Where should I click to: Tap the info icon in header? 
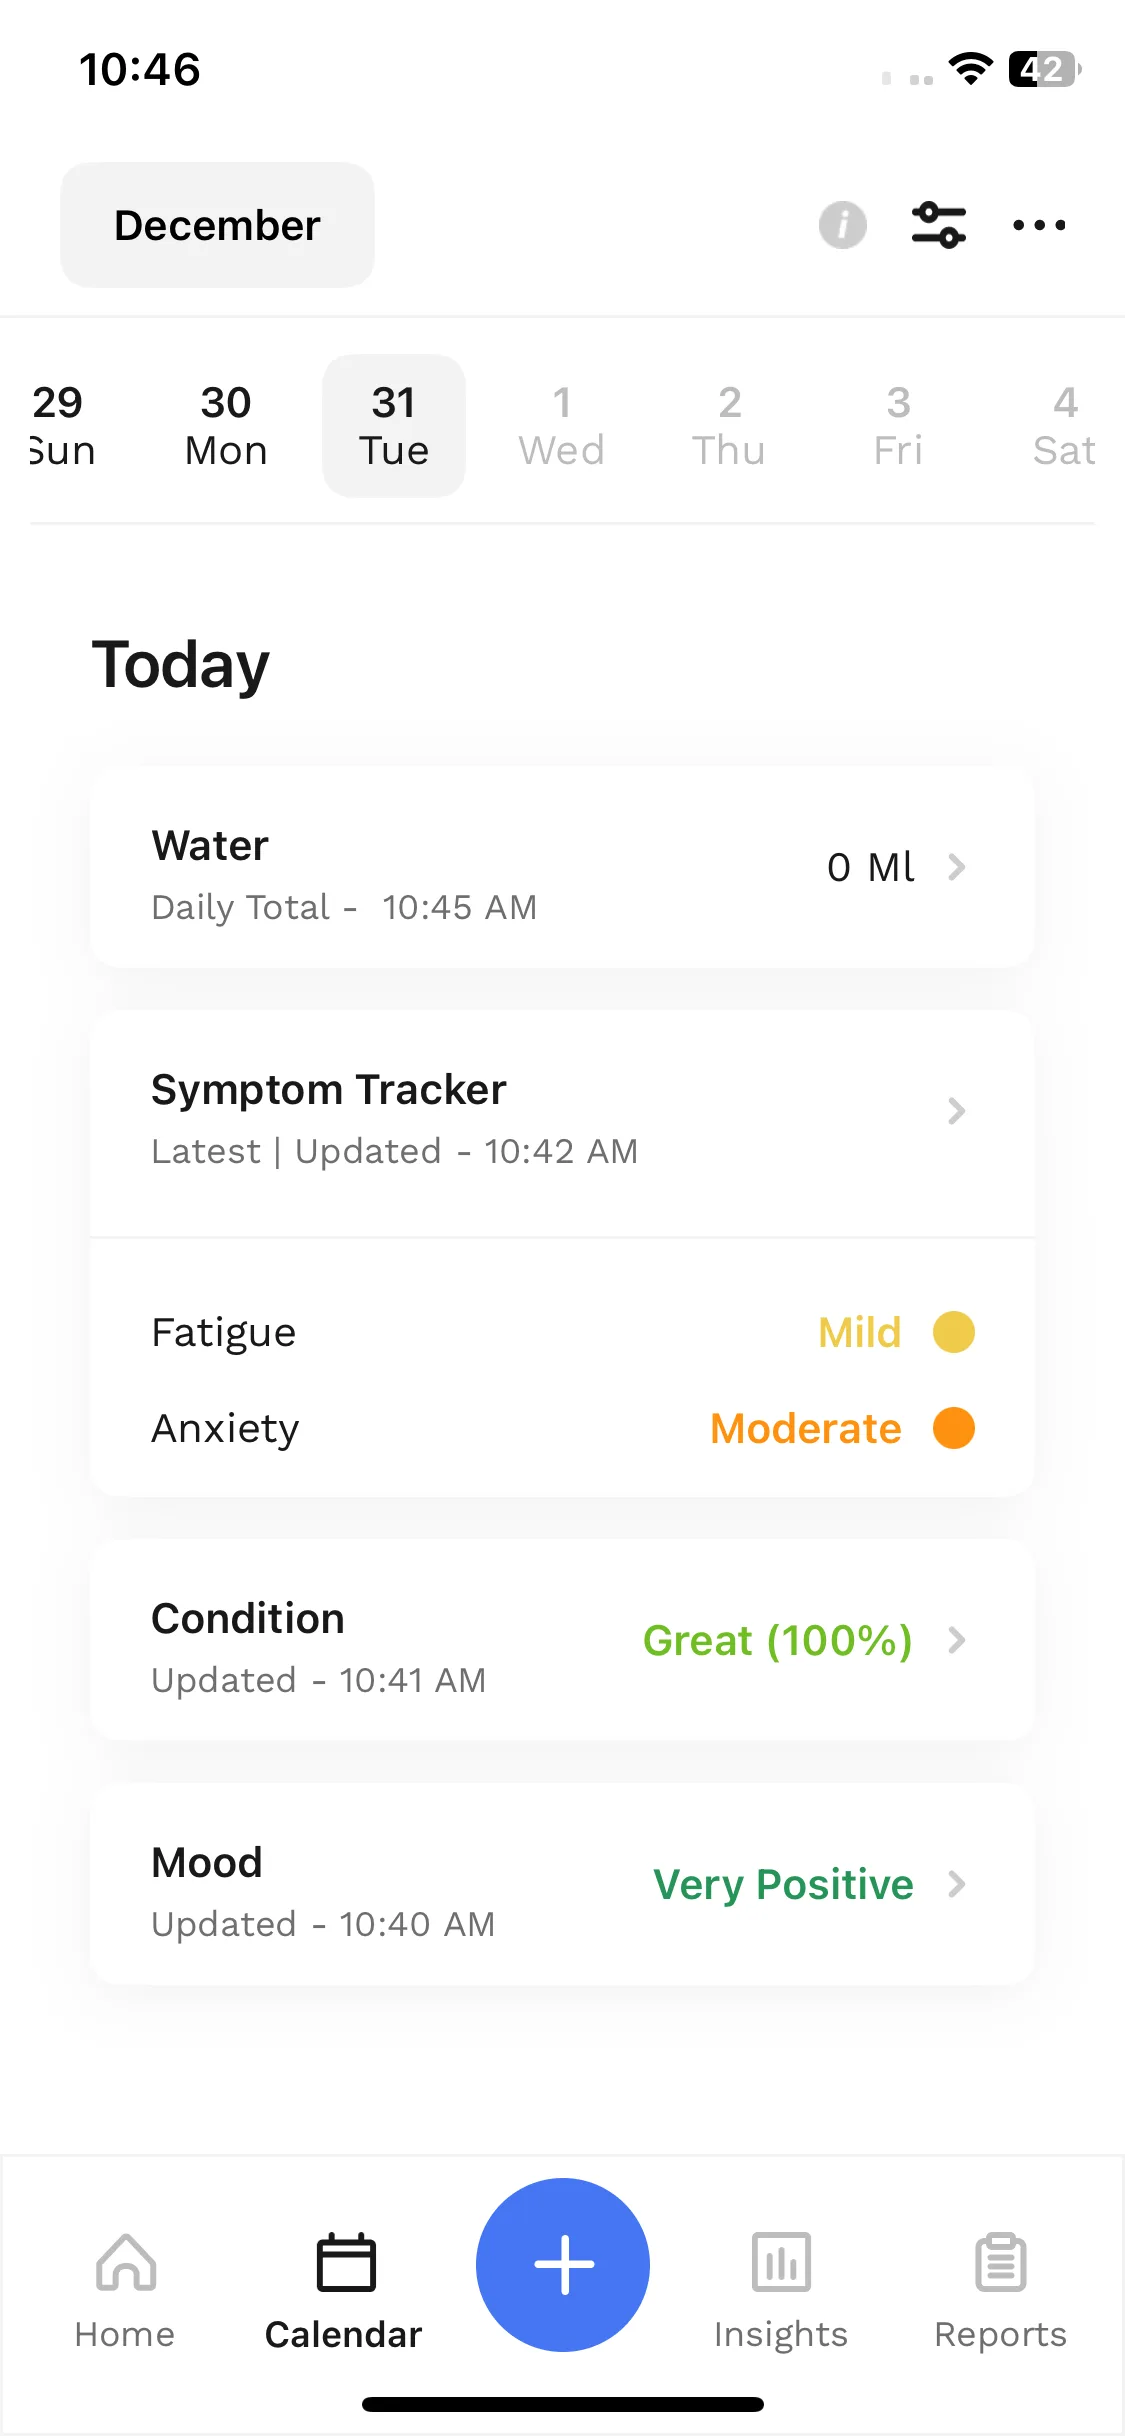point(842,225)
